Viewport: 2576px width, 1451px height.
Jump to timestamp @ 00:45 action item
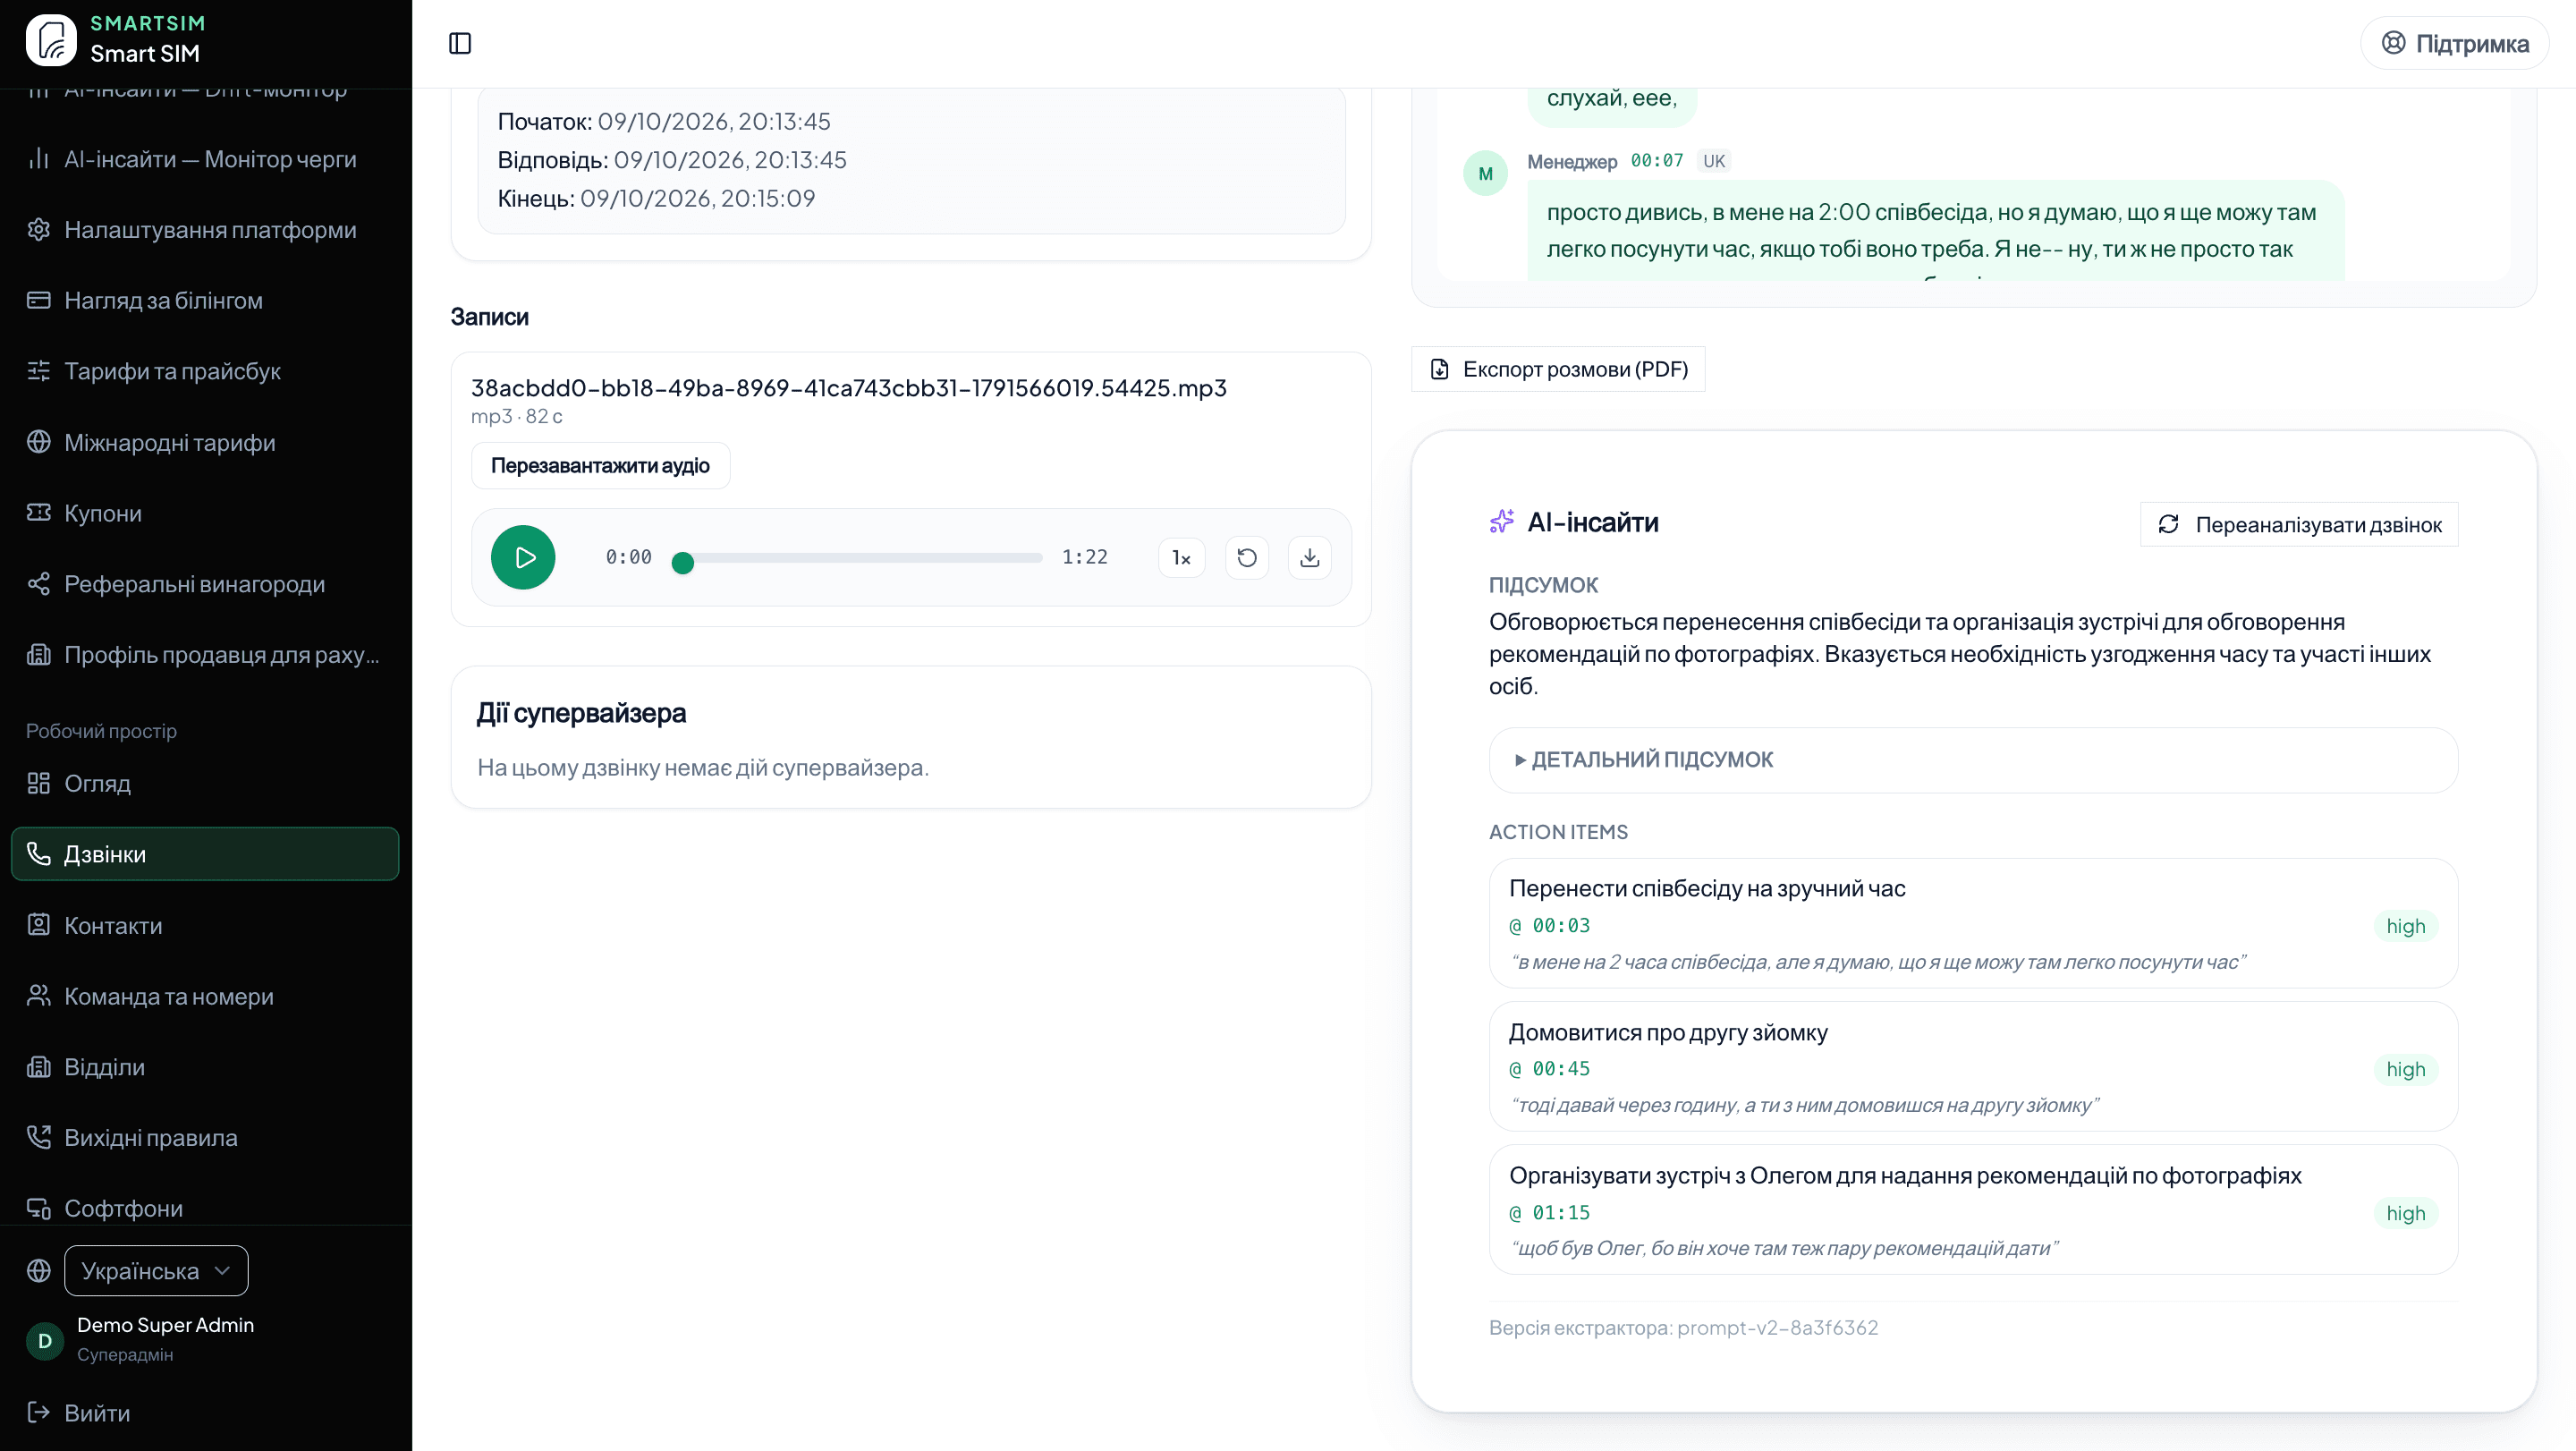pos(1550,1069)
